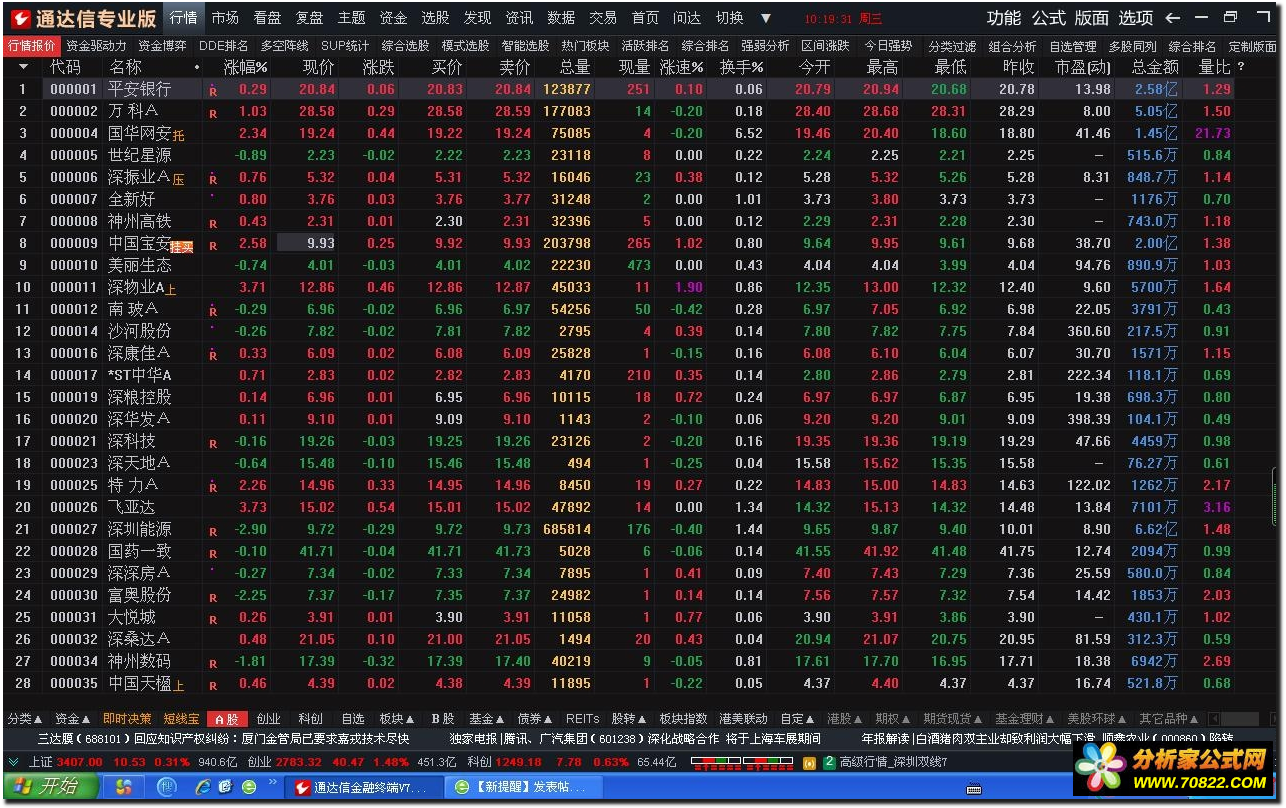Image resolution: width=1286 pixels, height=808 pixels.
Task: Expand the 资金▲ bottom menu
Action: coord(72,719)
